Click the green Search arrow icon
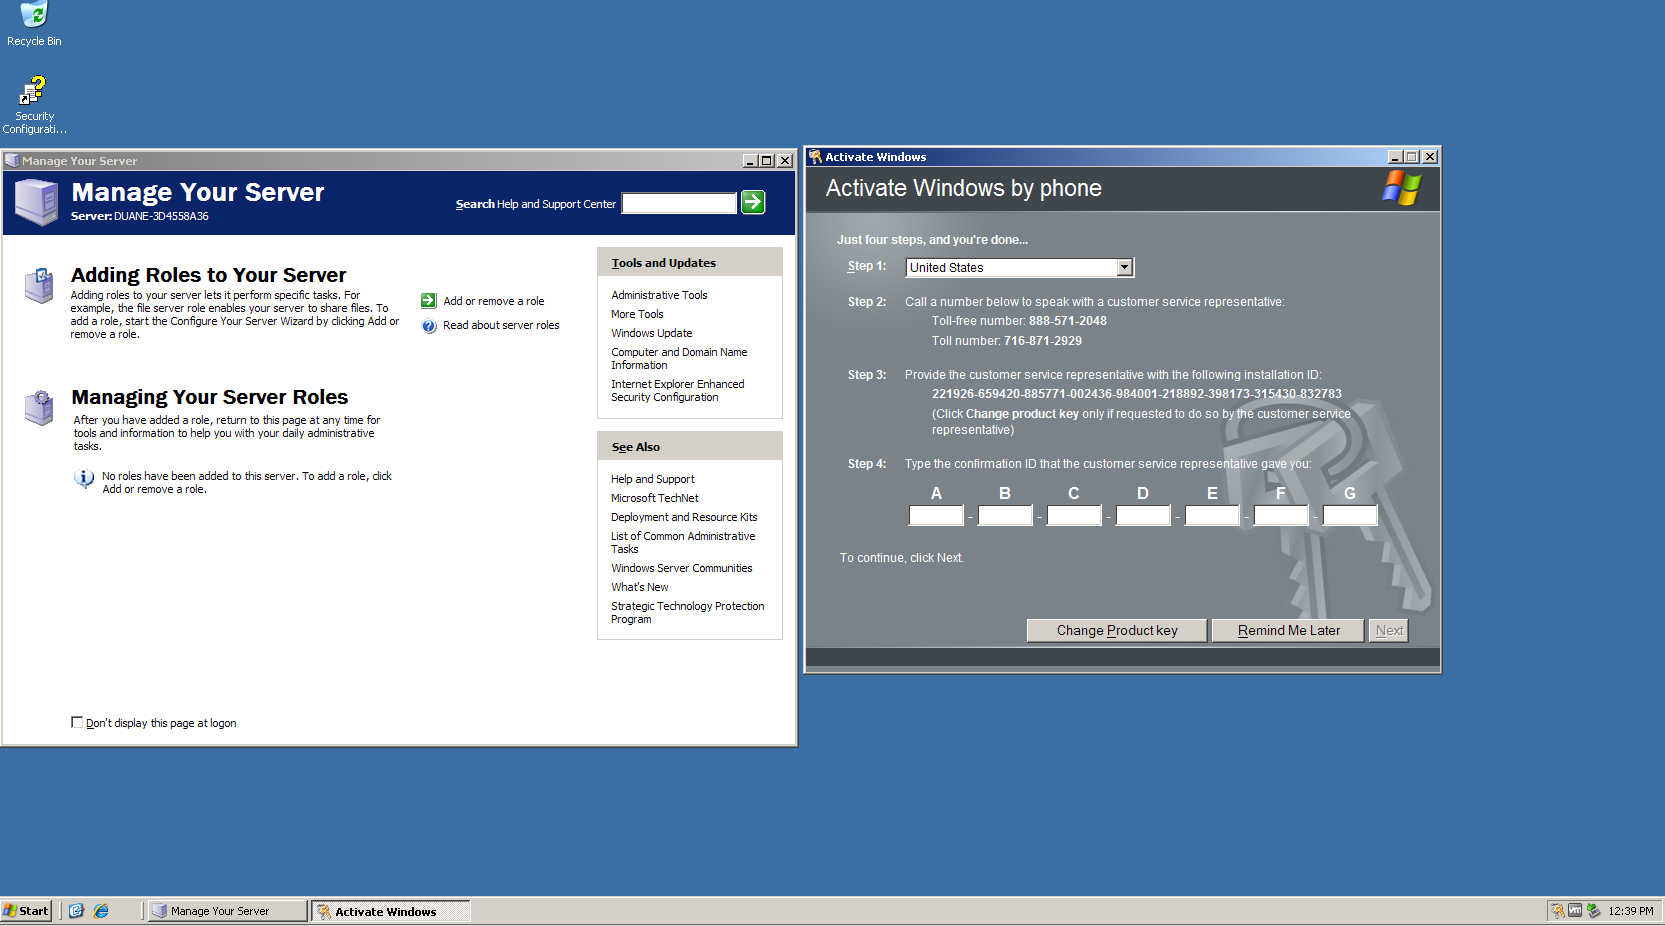 point(752,203)
